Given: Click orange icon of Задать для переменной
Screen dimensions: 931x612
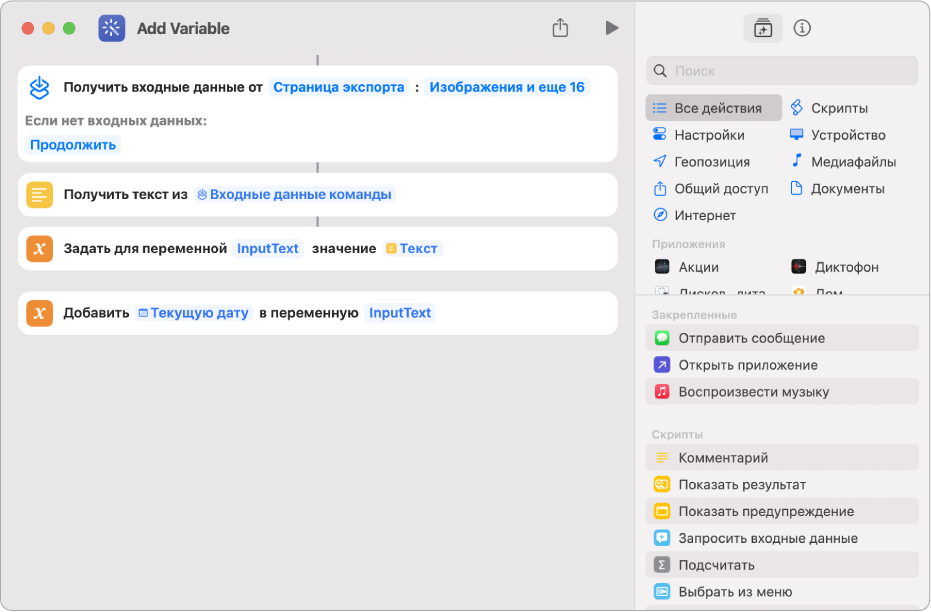Looking at the screenshot, I should pyautogui.click(x=40, y=249).
